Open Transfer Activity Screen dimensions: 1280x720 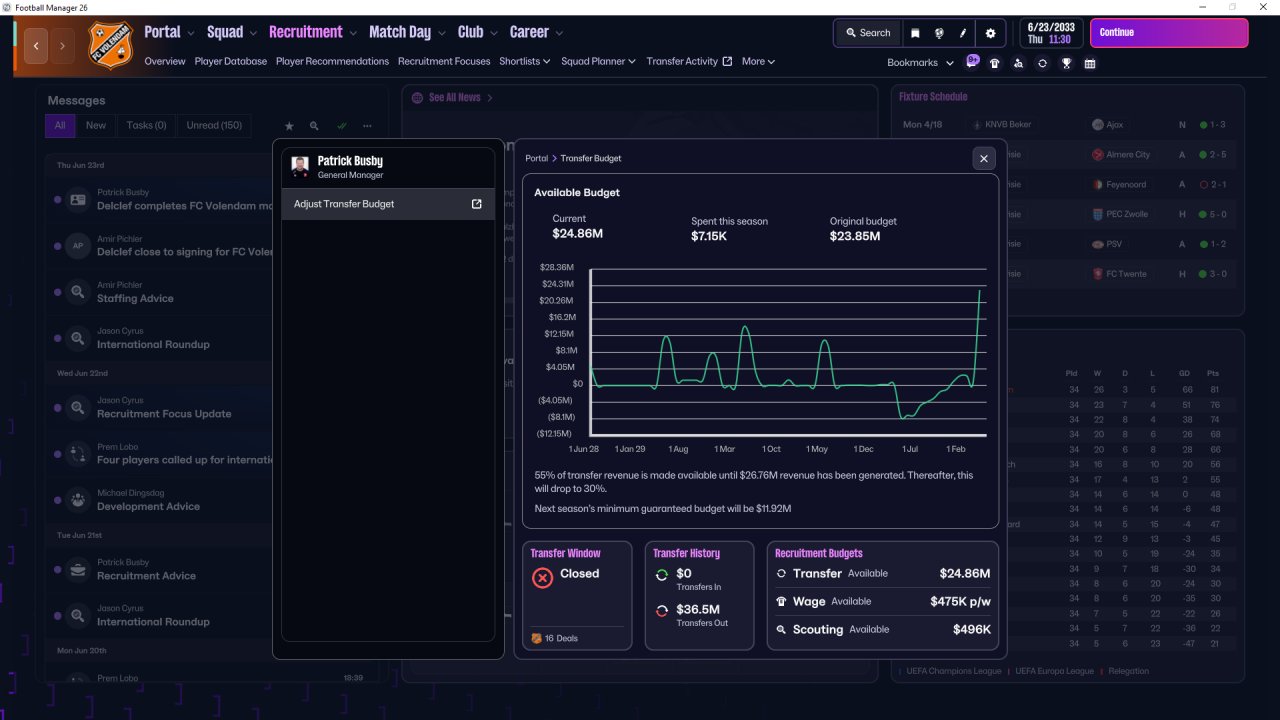[689, 61]
